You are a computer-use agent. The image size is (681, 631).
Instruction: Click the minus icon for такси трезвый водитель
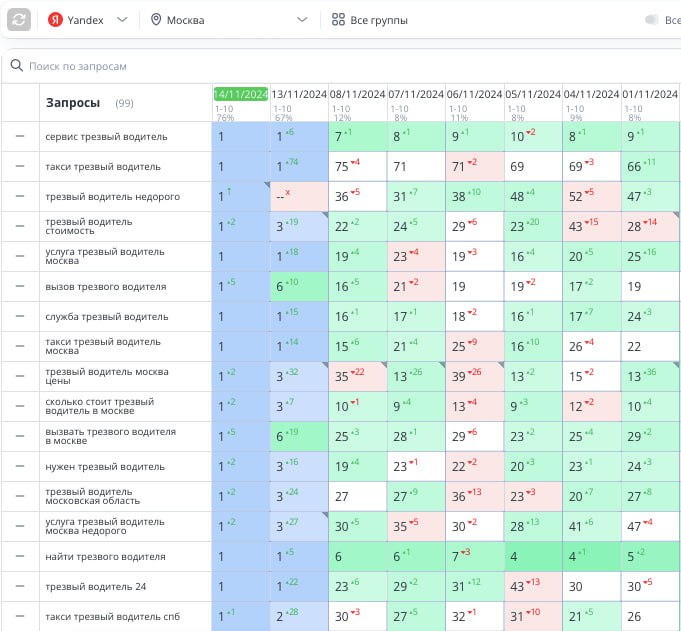tap(20, 166)
